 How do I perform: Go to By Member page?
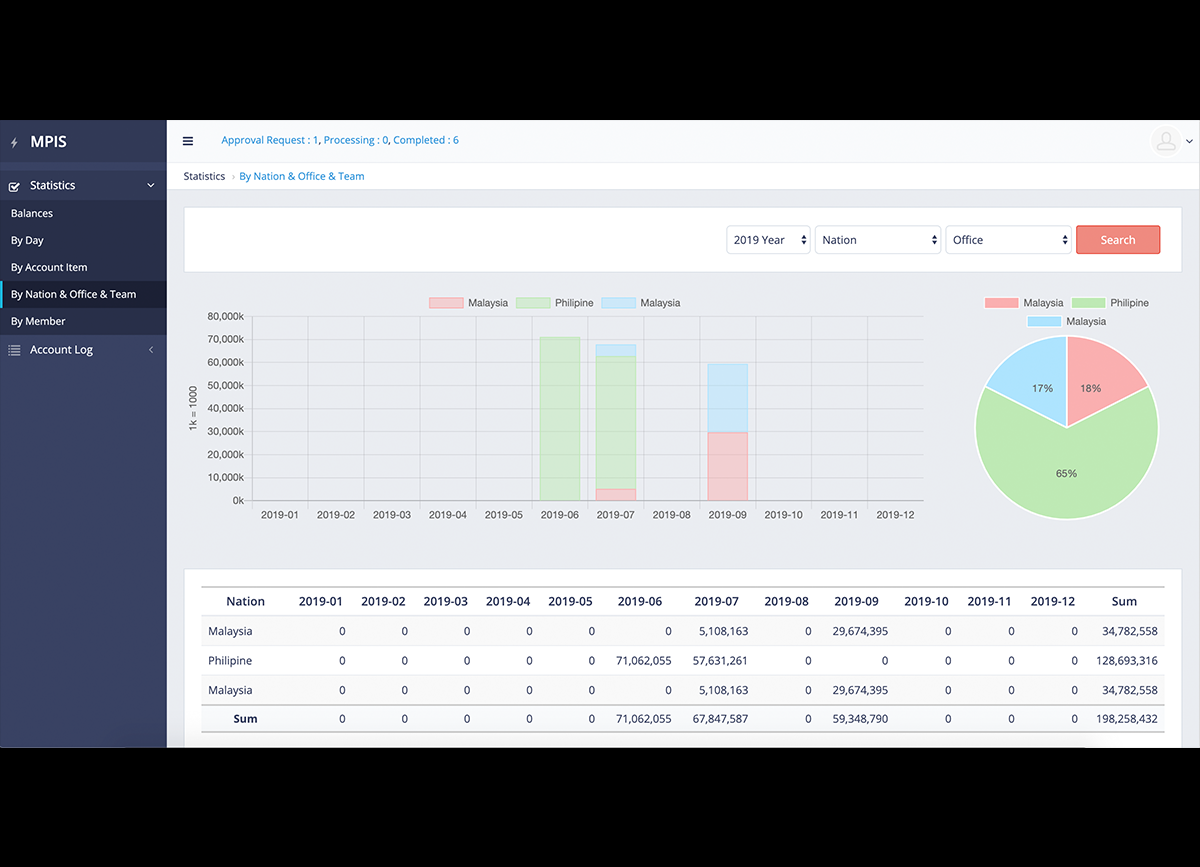point(38,321)
